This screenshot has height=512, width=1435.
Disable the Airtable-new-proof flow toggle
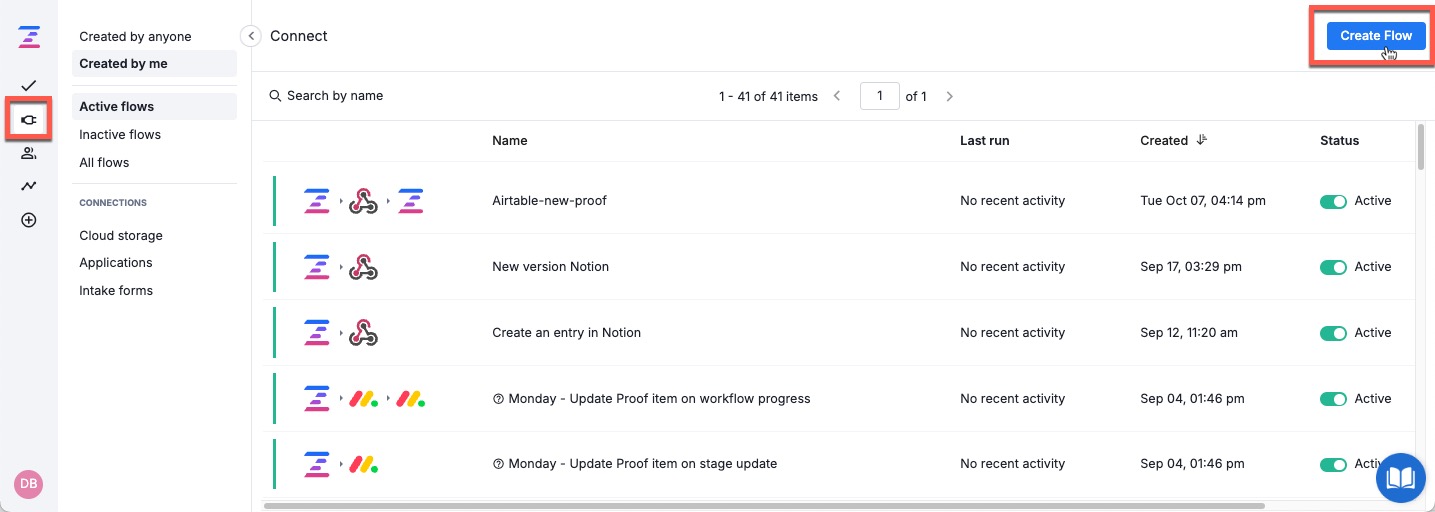1333,201
